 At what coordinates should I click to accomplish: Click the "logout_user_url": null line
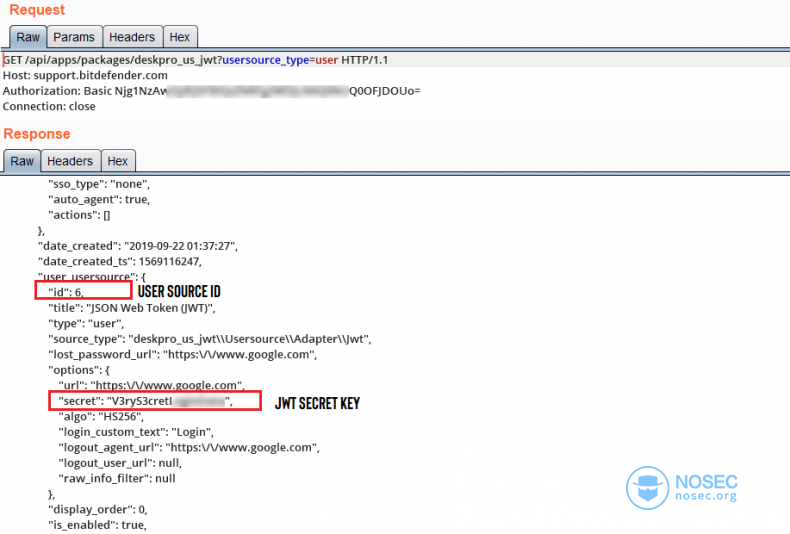coord(120,463)
